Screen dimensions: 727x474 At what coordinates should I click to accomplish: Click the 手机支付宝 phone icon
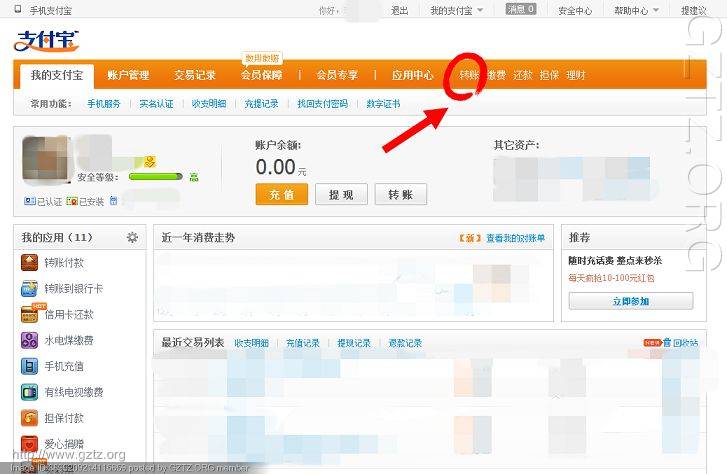click(18, 9)
